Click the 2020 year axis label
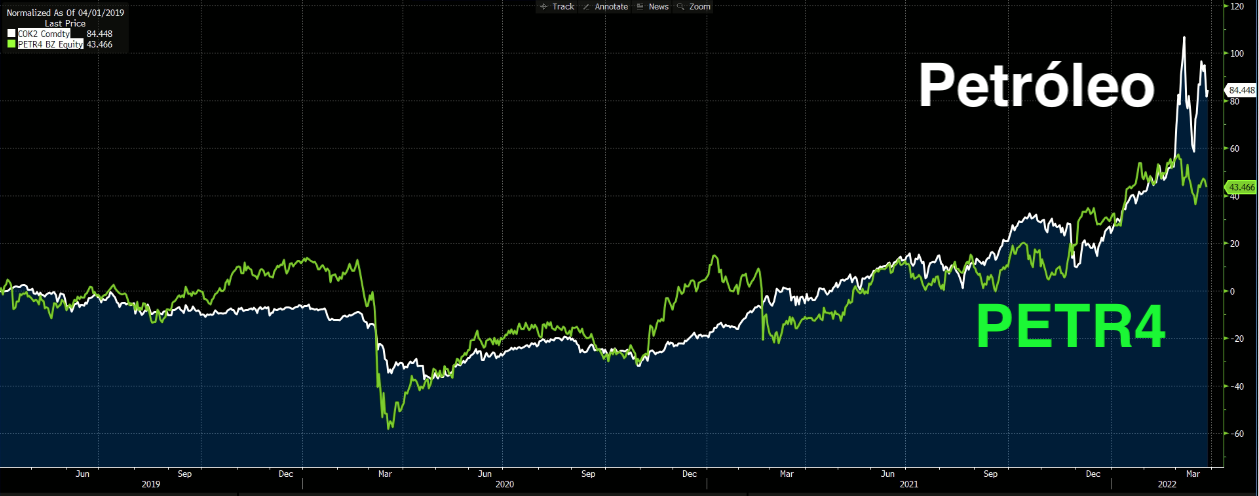The width and height of the screenshot is (1259, 496). [504, 483]
